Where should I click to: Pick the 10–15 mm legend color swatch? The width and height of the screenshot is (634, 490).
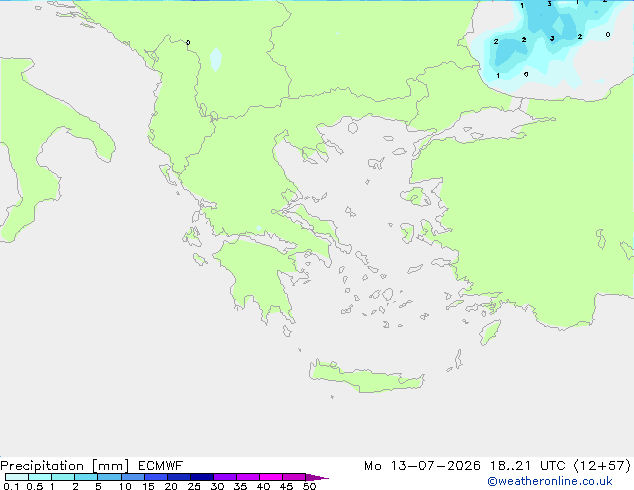click(132, 477)
